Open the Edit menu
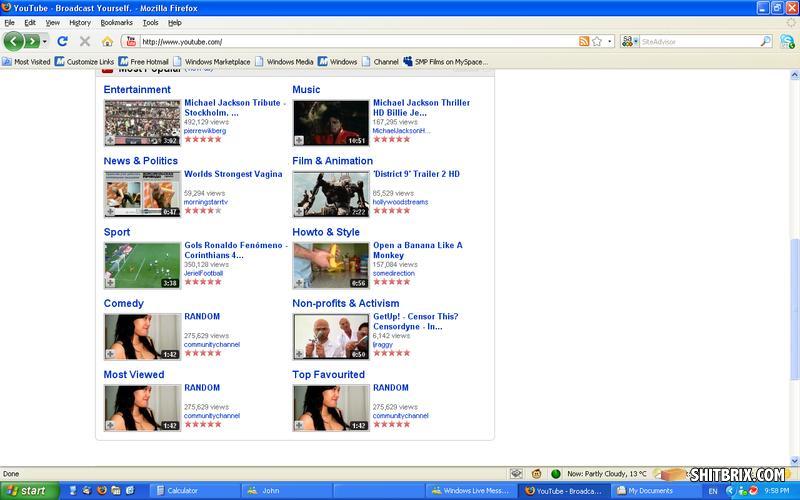This screenshot has height=500, width=800. click(x=30, y=22)
